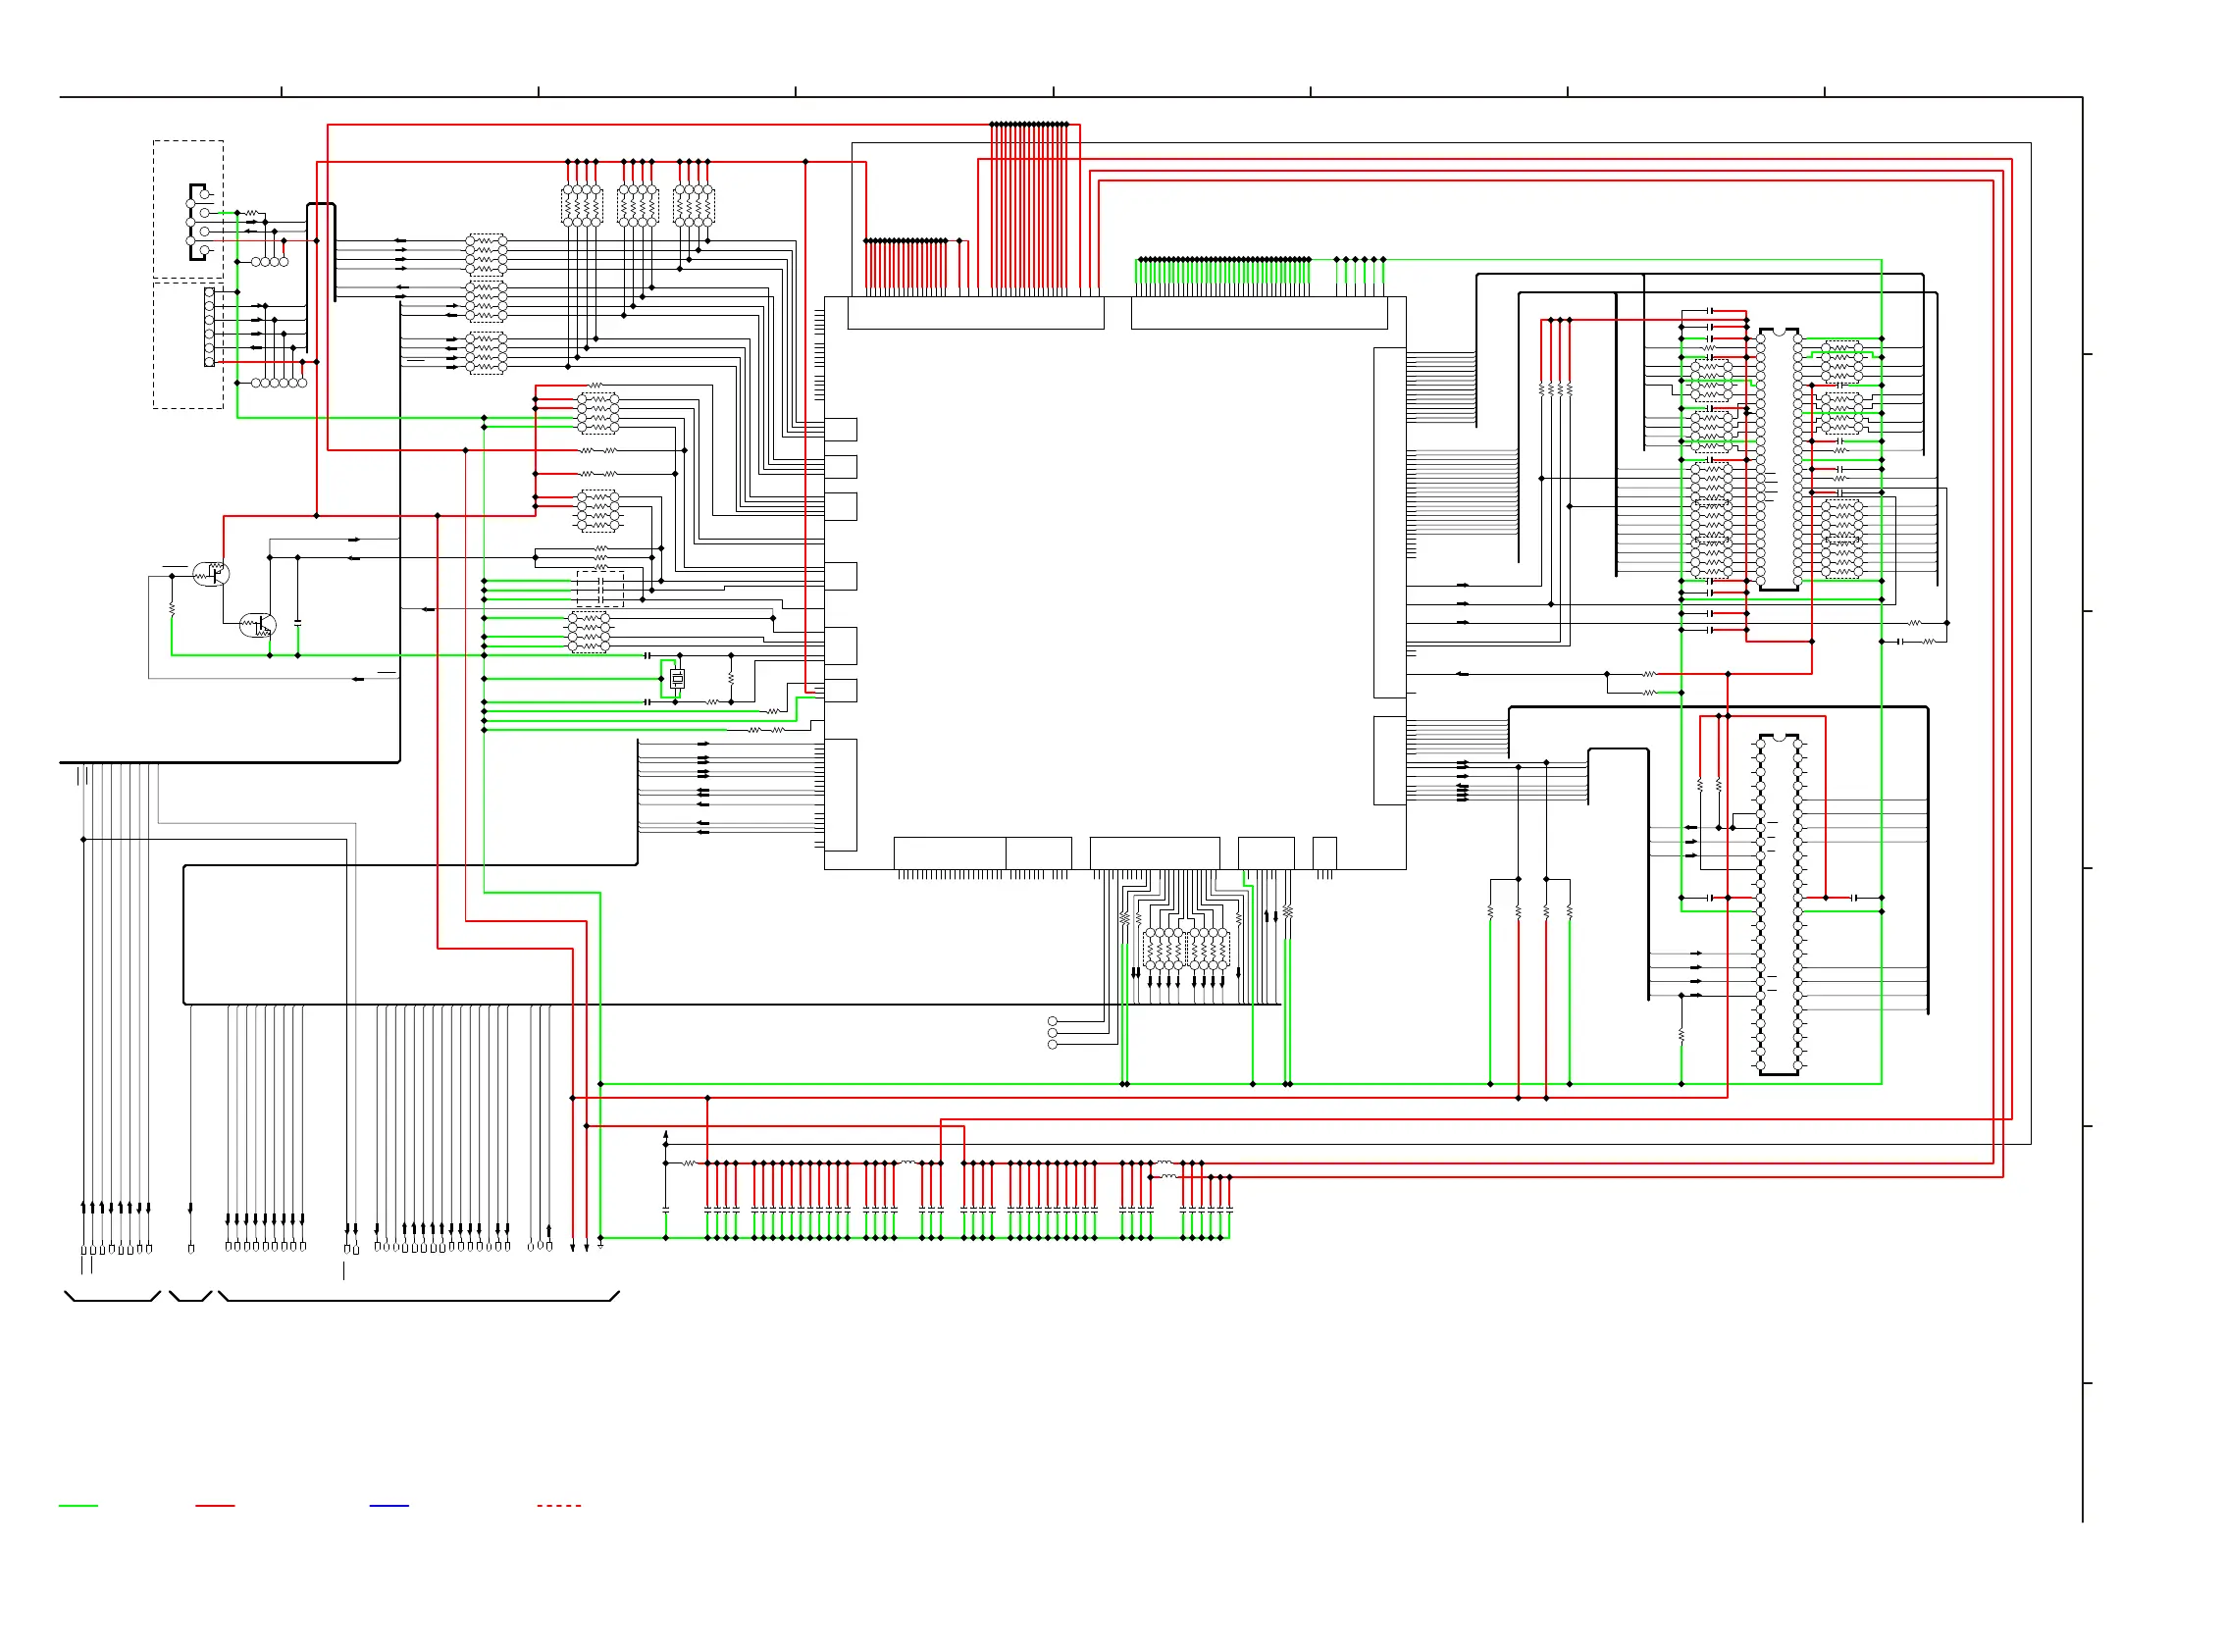Viewport: 2225px width, 1652px height.
Task: Click the large central IC outline
Action: pos(1115,583)
